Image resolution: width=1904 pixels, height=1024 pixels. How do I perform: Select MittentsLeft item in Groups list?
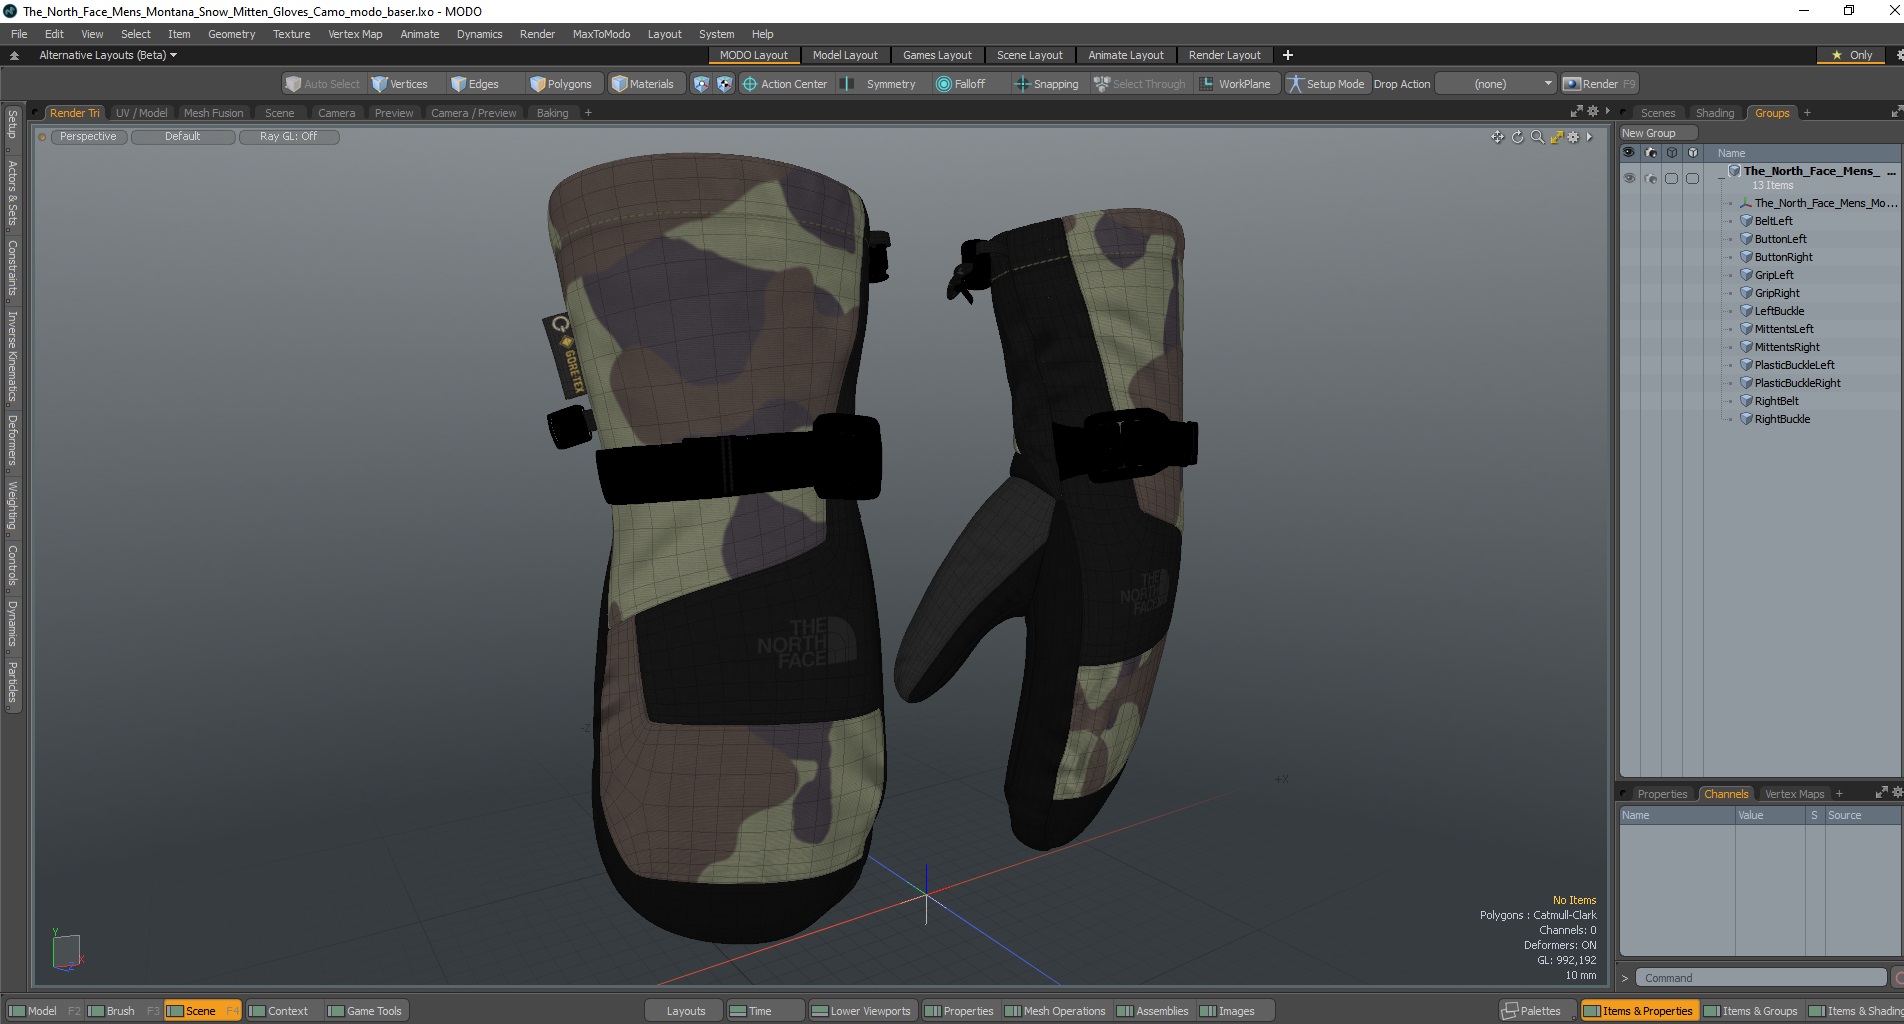click(1783, 329)
